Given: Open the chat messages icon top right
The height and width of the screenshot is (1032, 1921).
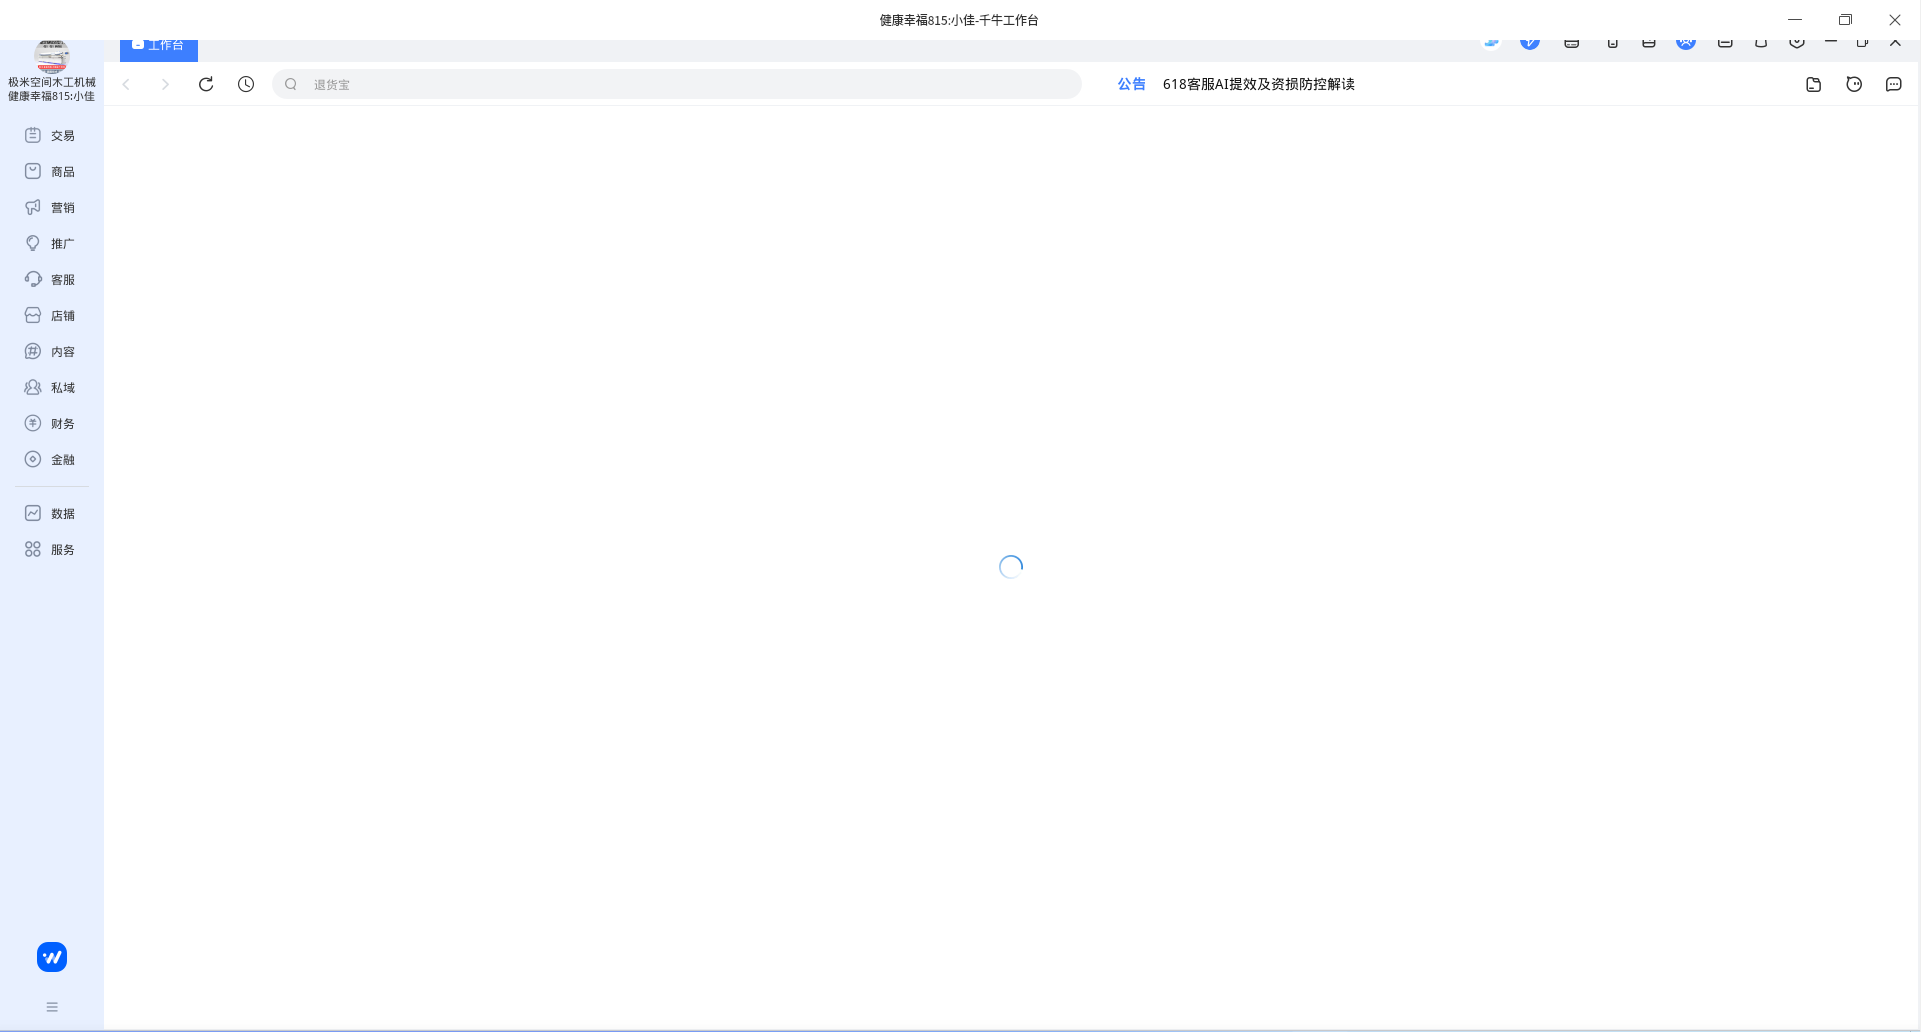Looking at the screenshot, I should point(1894,84).
